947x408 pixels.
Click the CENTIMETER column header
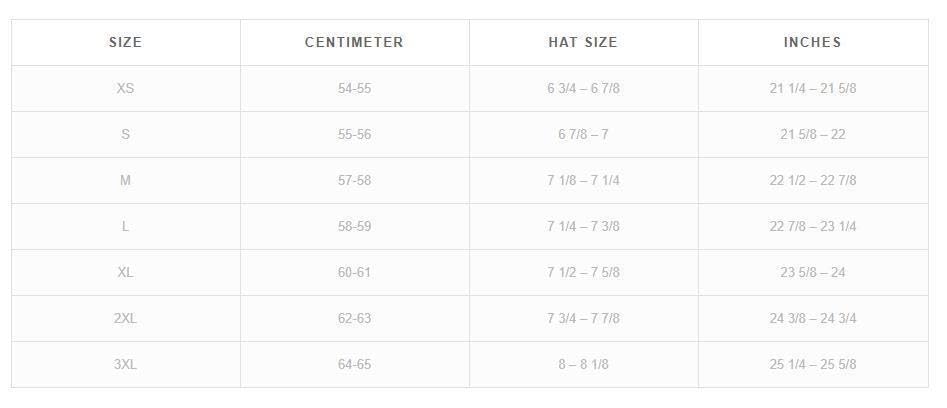(354, 42)
